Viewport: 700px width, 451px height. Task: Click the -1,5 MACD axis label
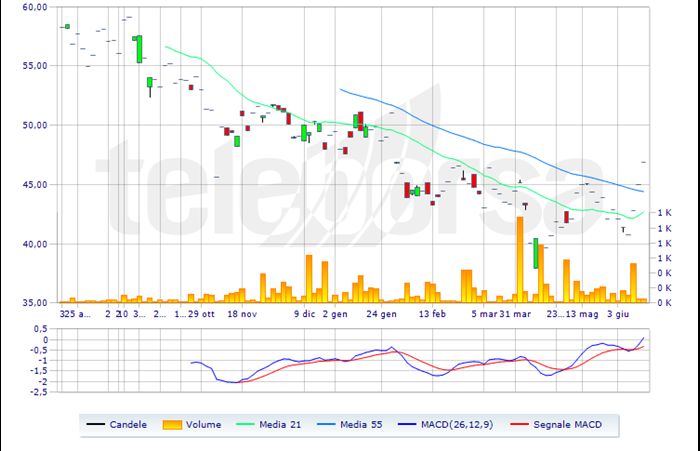(x=39, y=371)
